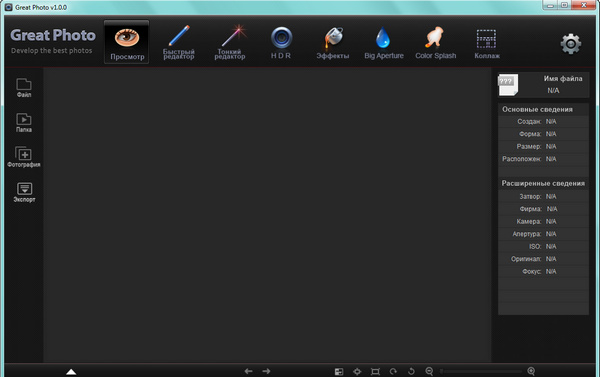Click the zoom slider track
The image size is (600, 377).
(481, 371)
